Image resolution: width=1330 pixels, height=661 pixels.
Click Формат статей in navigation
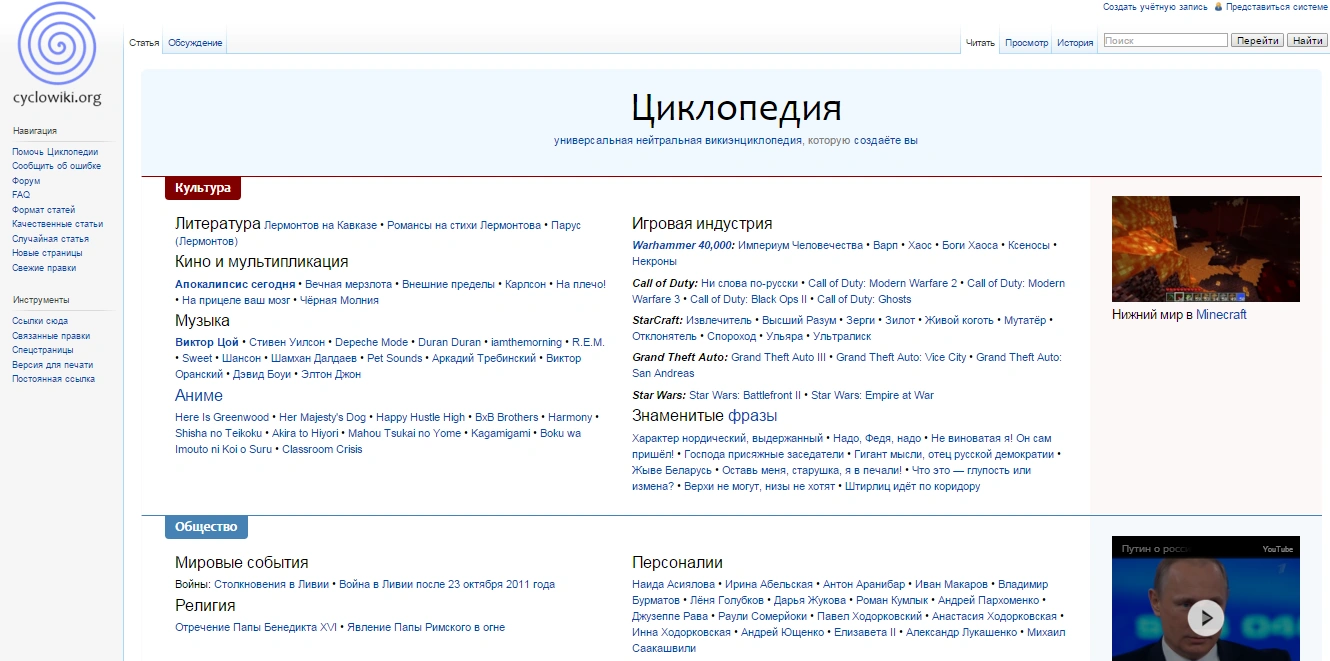point(43,210)
